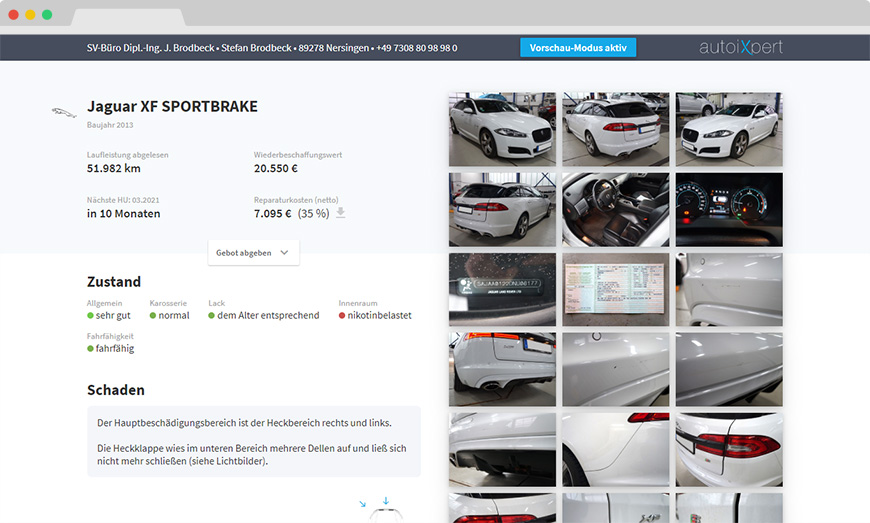Click the (35 %) percentage text

[x=313, y=214]
